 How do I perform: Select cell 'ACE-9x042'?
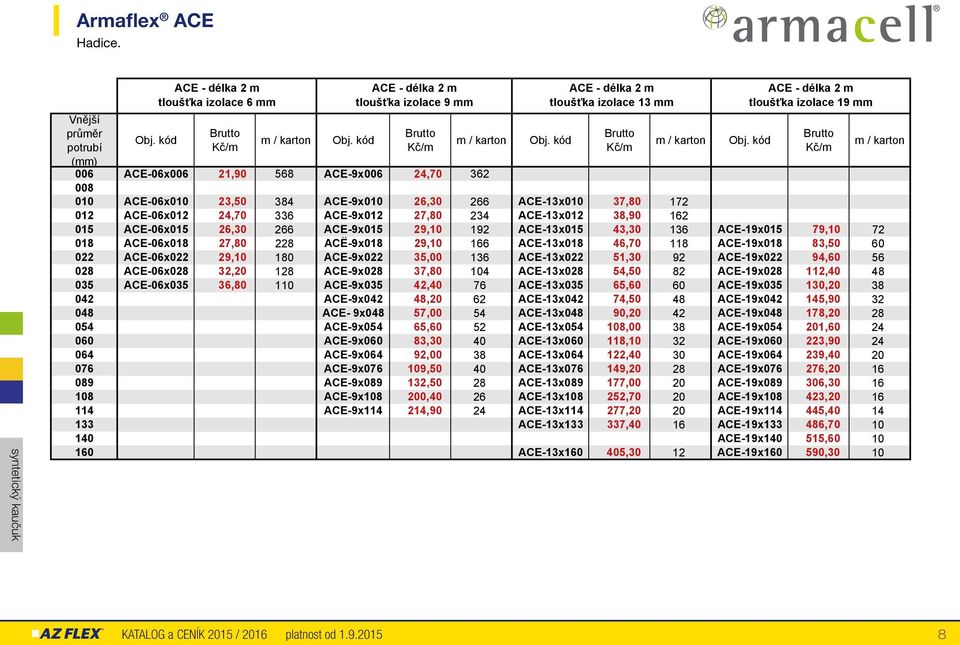tap(353, 299)
